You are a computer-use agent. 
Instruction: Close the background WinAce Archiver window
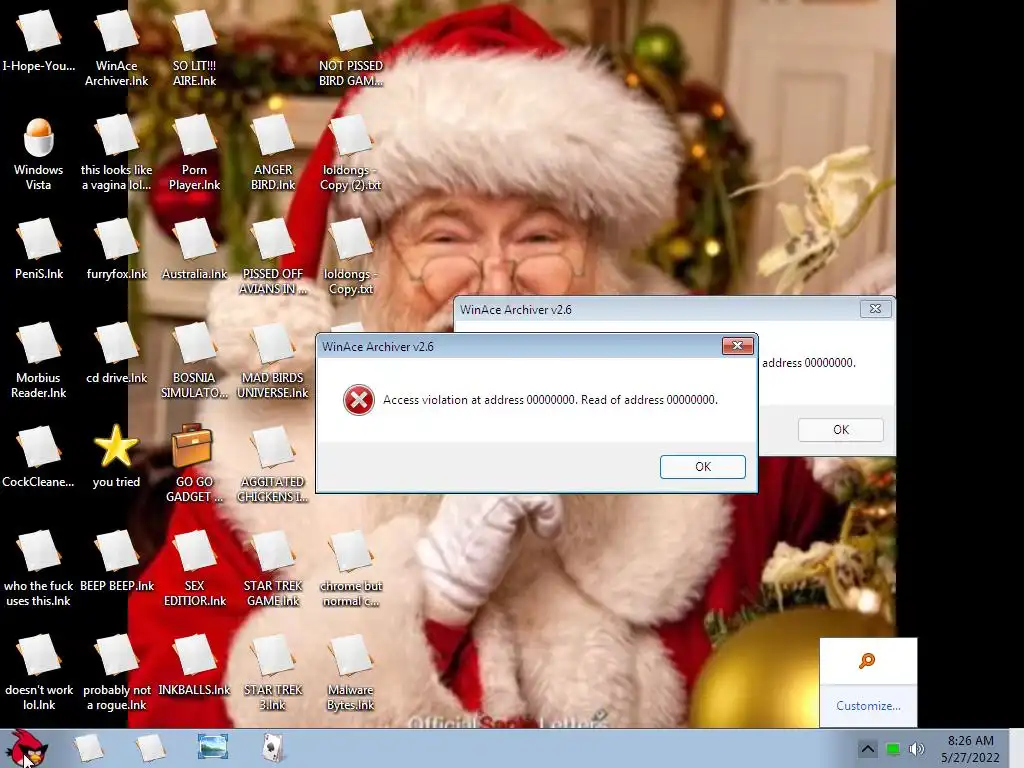[875, 309]
